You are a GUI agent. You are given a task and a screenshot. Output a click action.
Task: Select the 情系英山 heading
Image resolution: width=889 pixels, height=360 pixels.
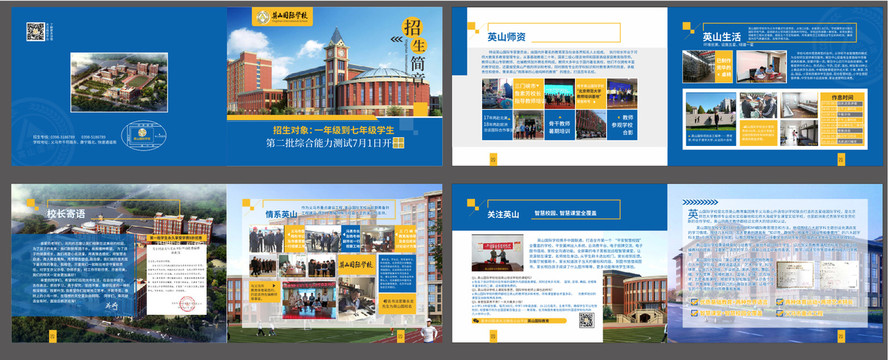(x=281, y=214)
